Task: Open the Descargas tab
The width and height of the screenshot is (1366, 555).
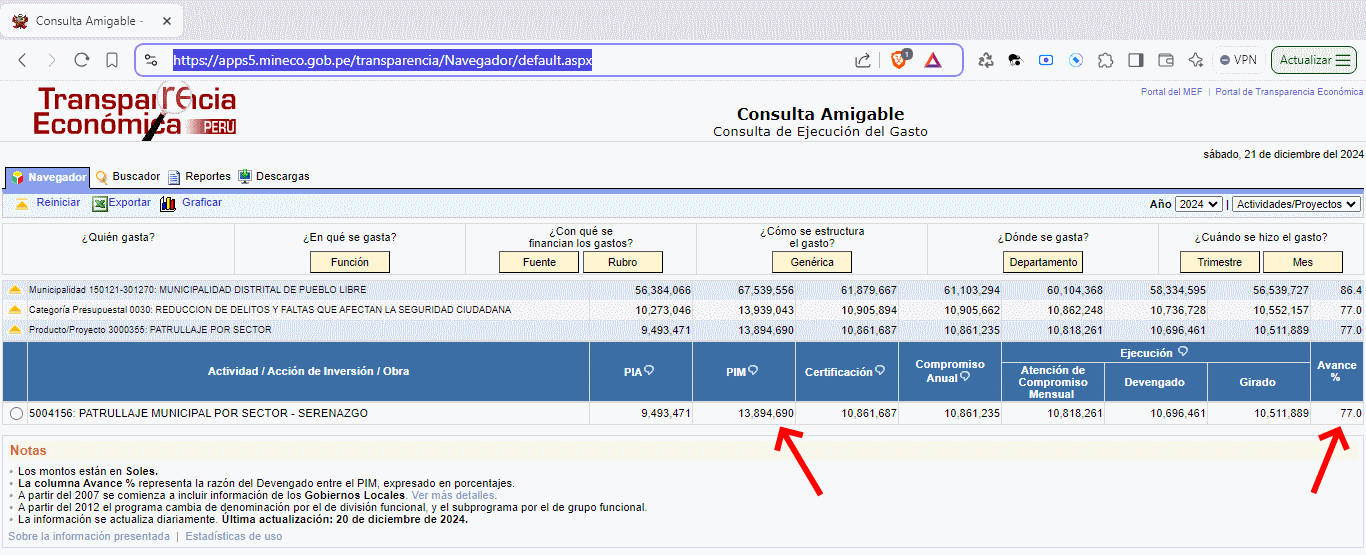Action: point(273,177)
